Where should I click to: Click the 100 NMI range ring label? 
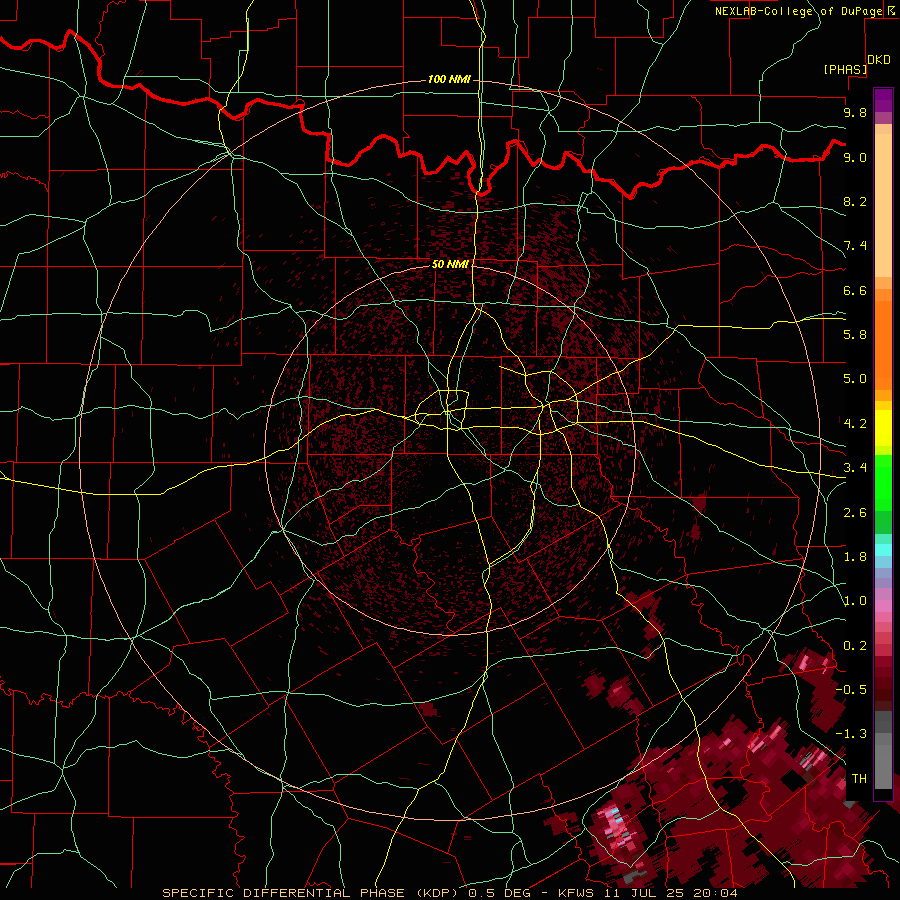449,79
